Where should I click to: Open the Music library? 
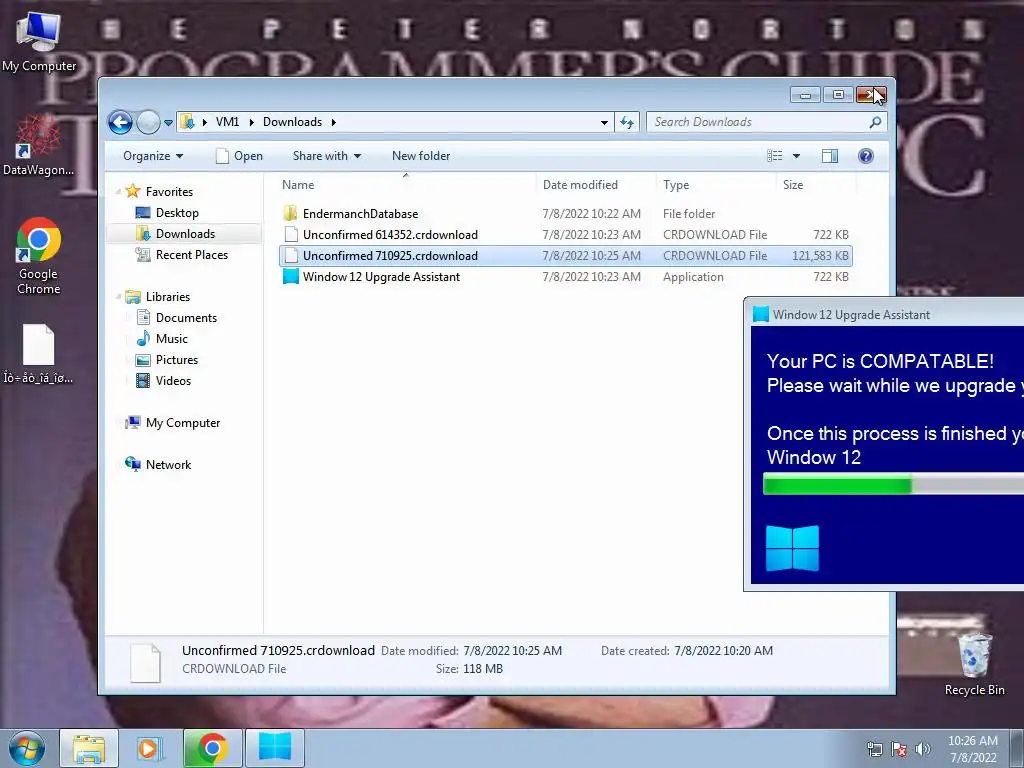(x=172, y=338)
